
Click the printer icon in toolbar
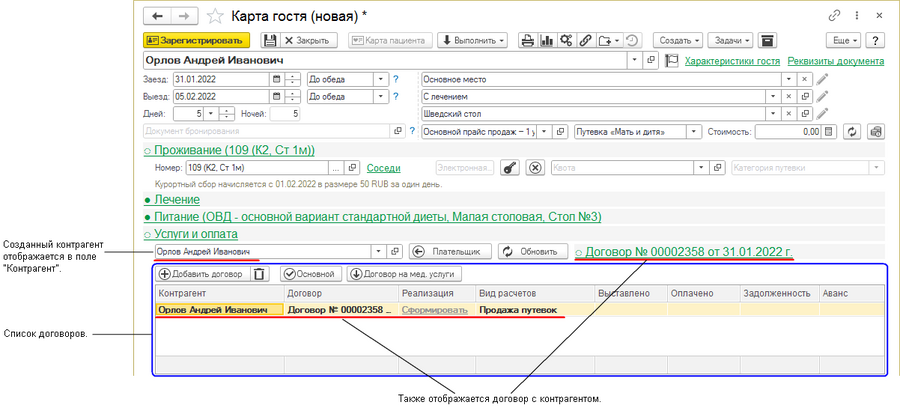pos(527,41)
